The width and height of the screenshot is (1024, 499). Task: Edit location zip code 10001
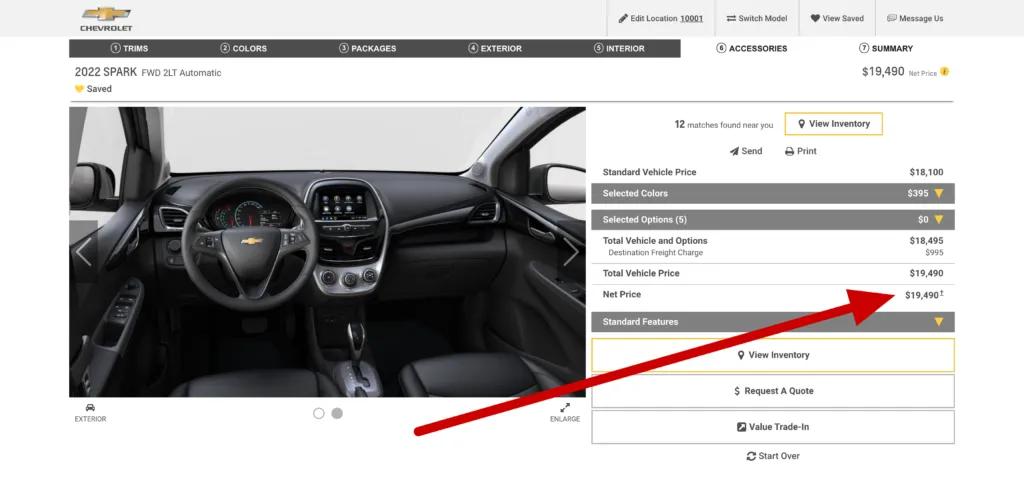tap(693, 18)
